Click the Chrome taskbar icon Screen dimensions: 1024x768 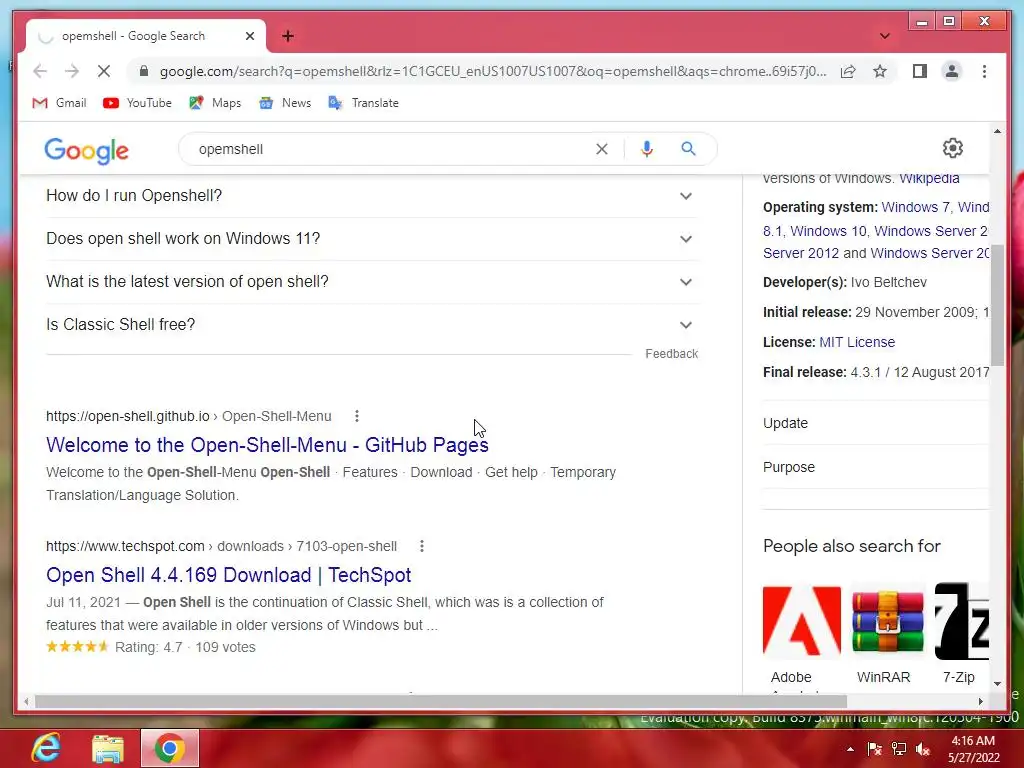[x=169, y=748]
